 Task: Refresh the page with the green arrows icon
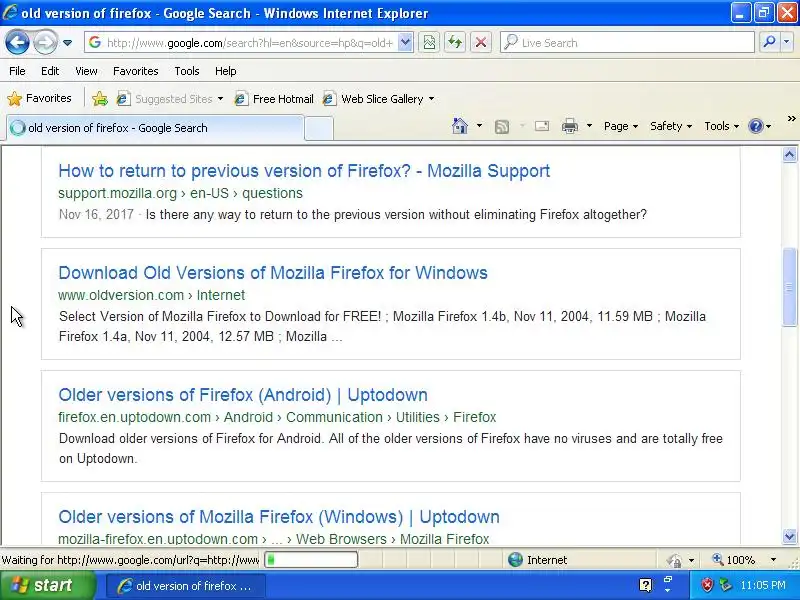(455, 43)
